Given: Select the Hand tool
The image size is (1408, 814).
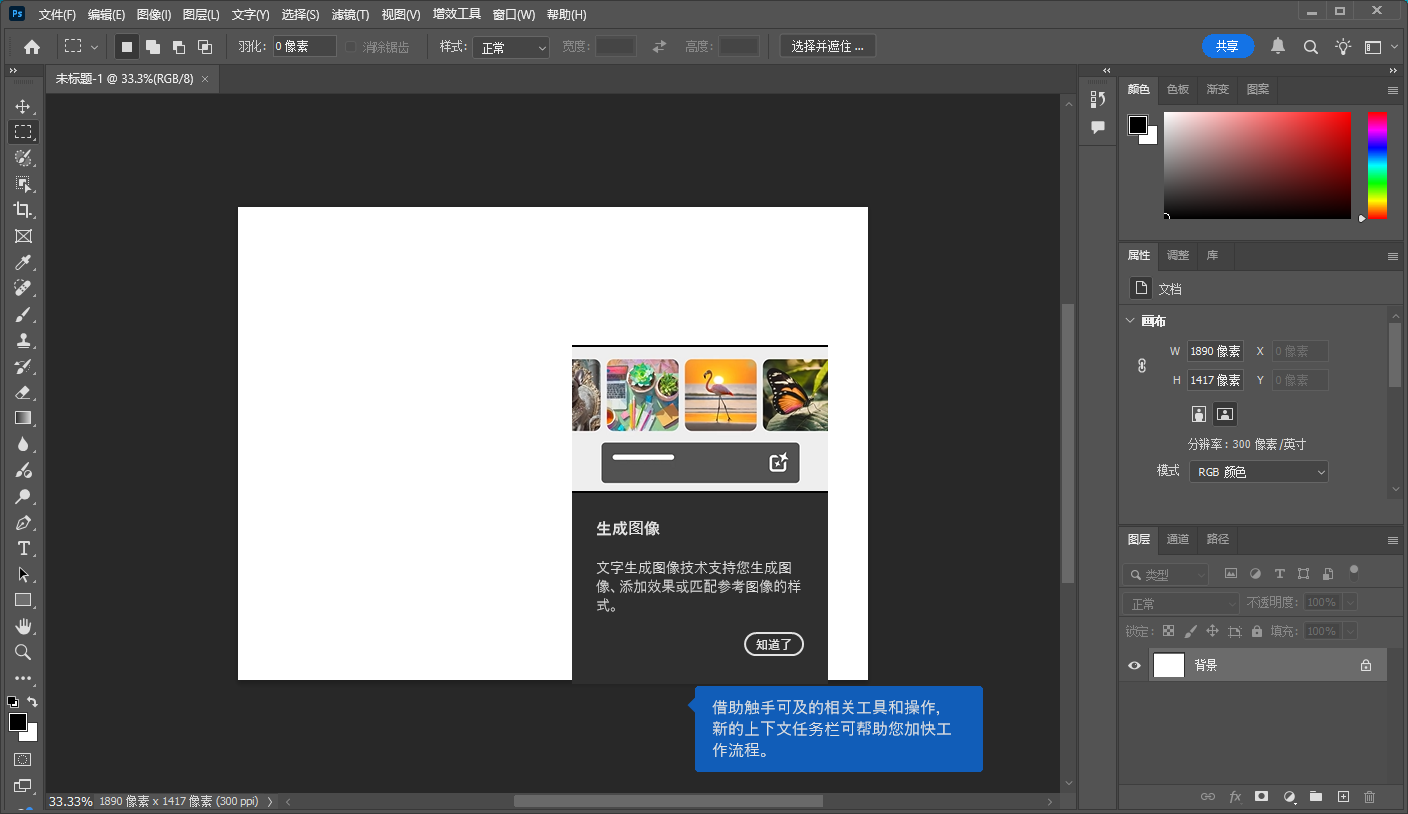Looking at the screenshot, I should click(22, 626).
